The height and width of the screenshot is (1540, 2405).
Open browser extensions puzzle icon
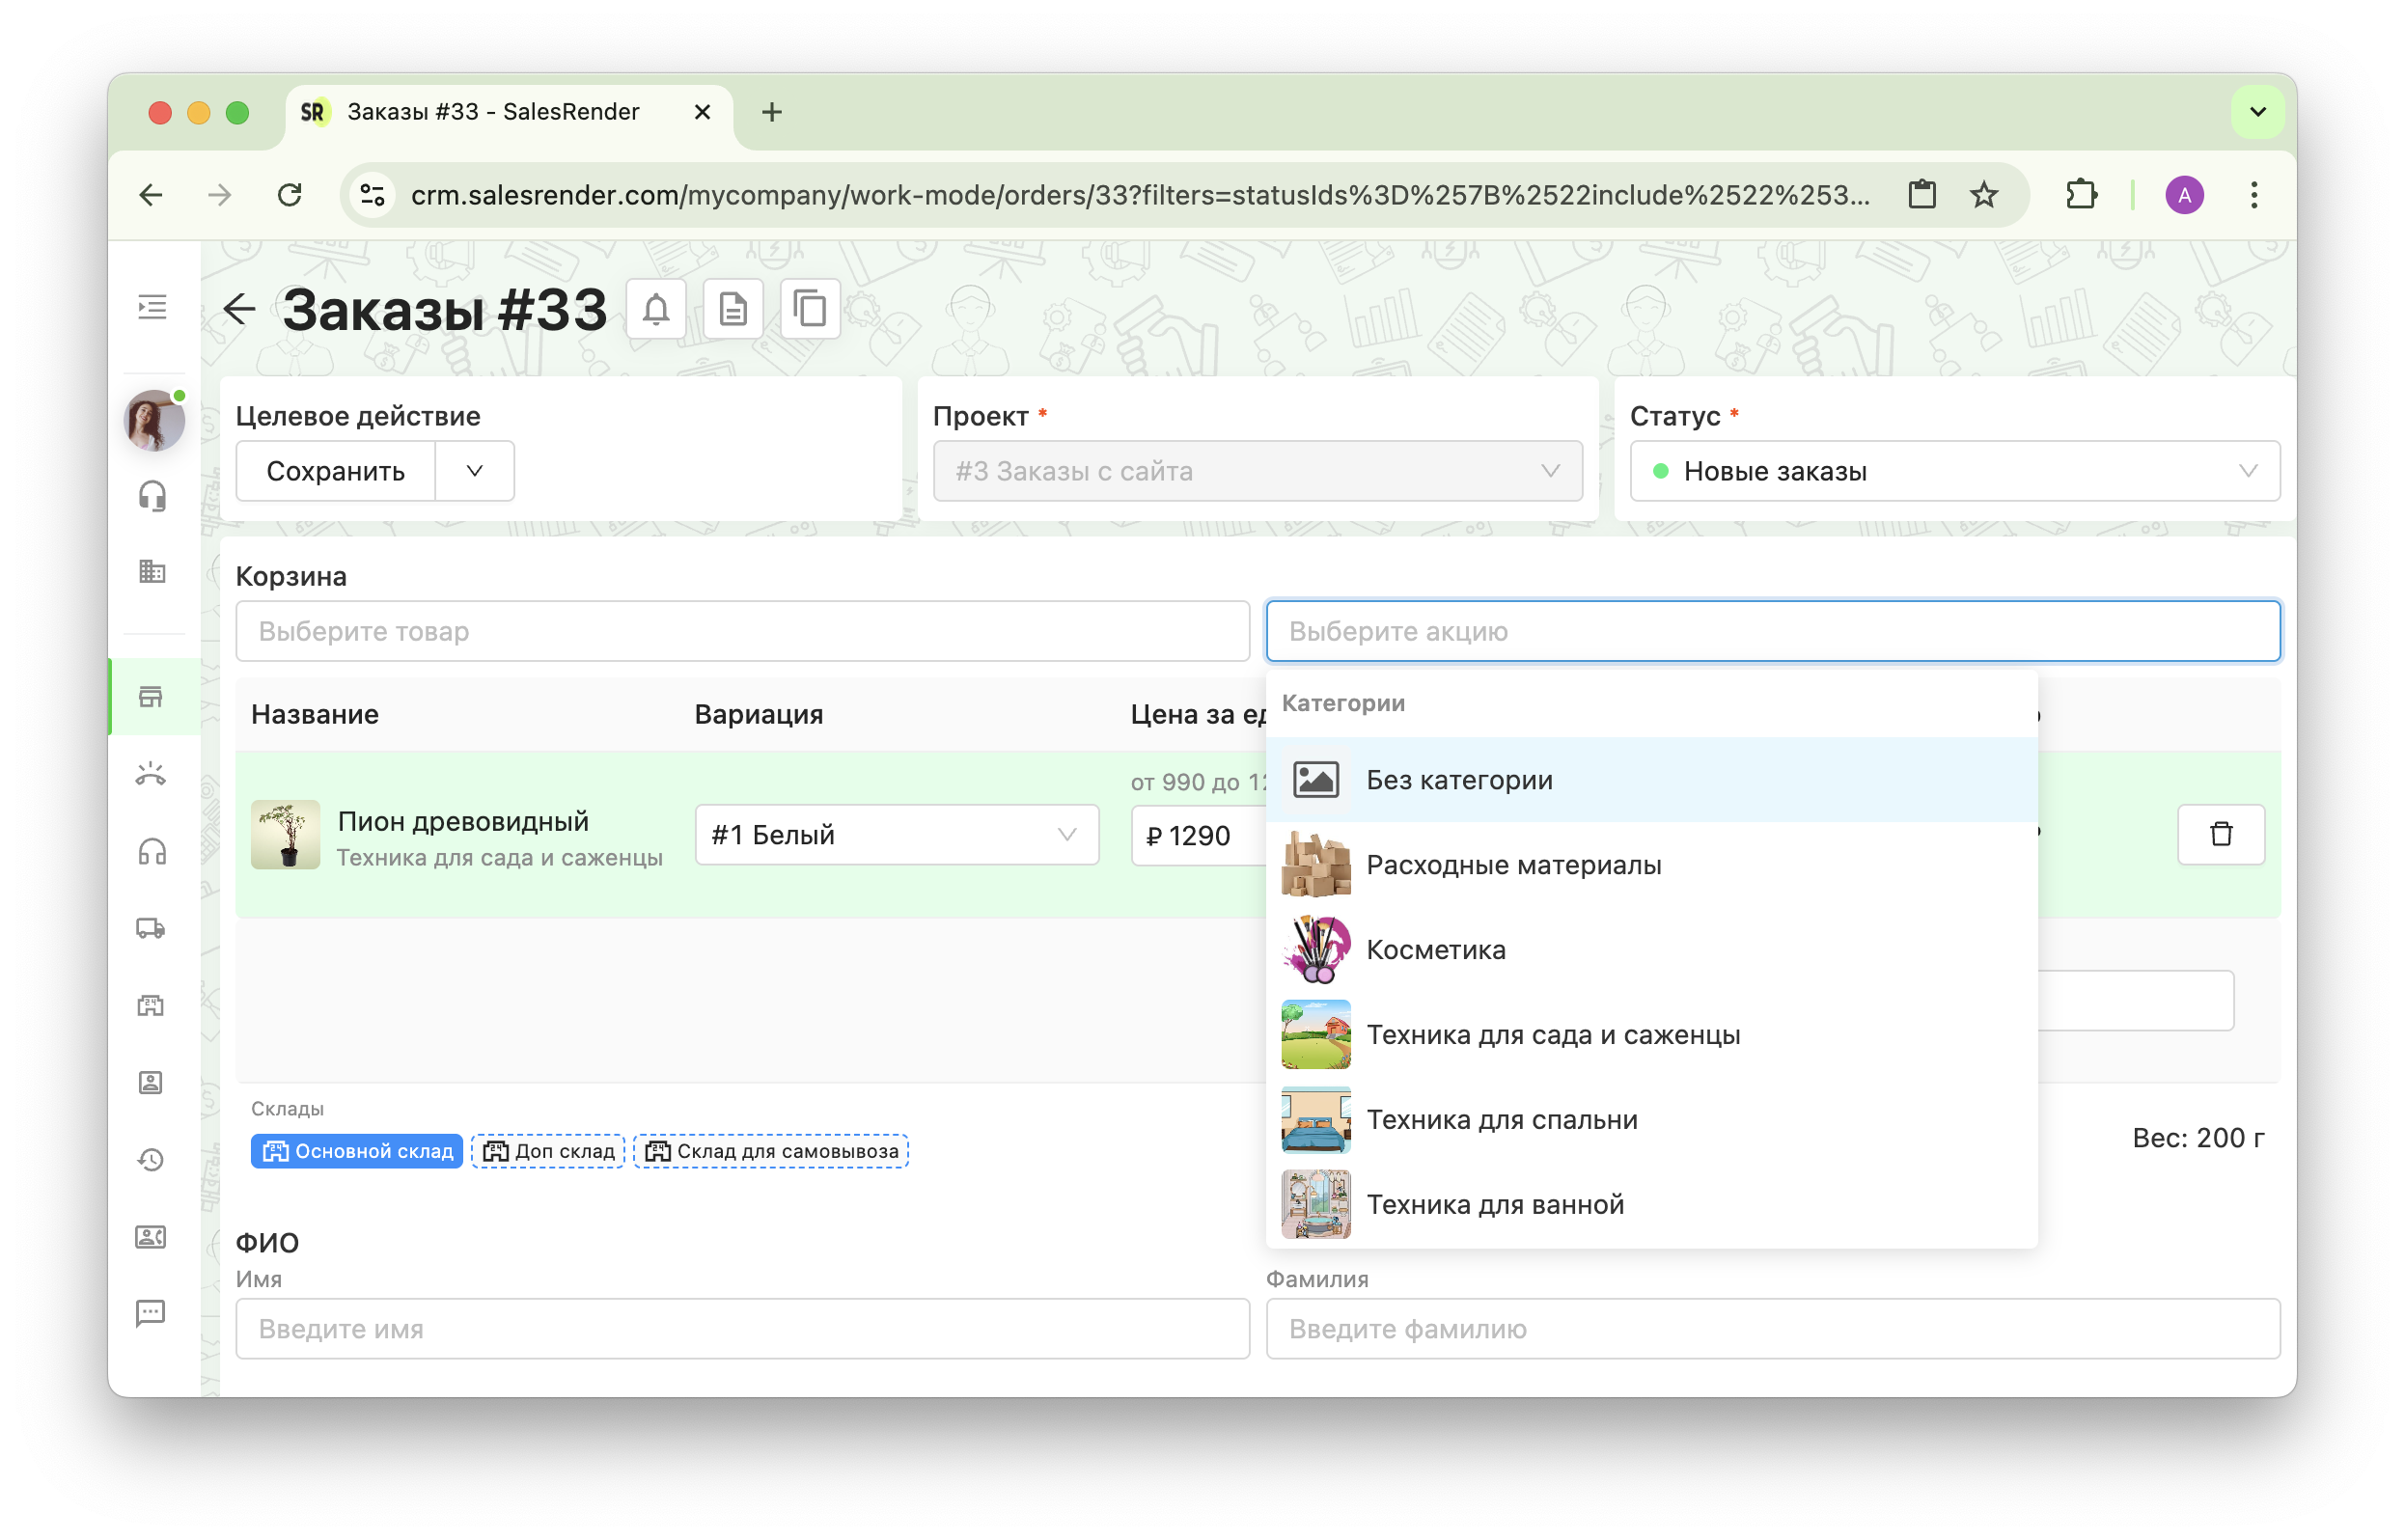pyautogui.click(x=2082, y=195)
